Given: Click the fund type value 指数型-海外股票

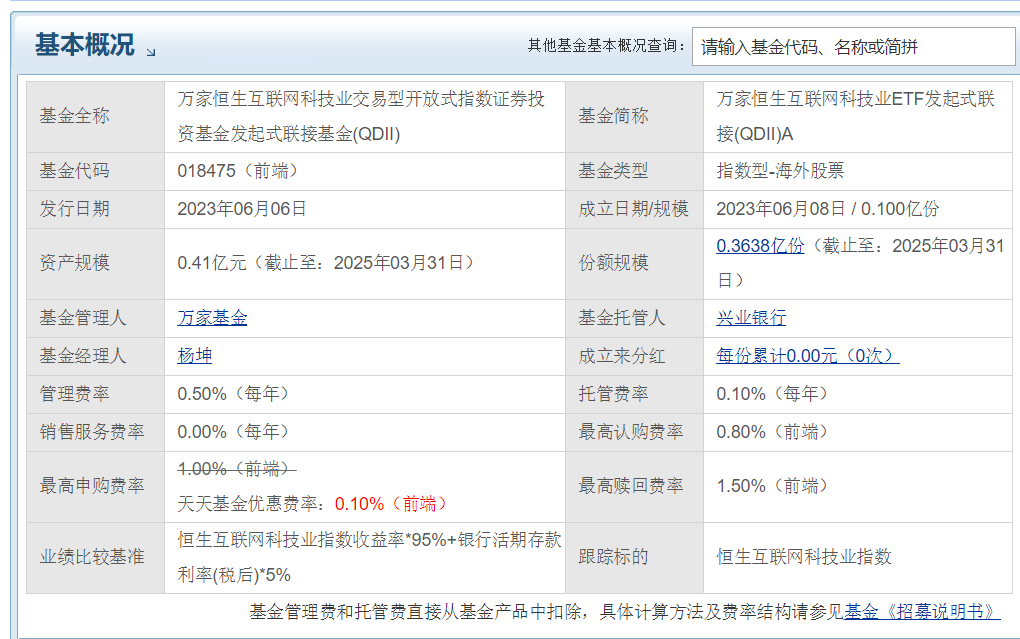Looking at the screenshot, I should 780,171.
